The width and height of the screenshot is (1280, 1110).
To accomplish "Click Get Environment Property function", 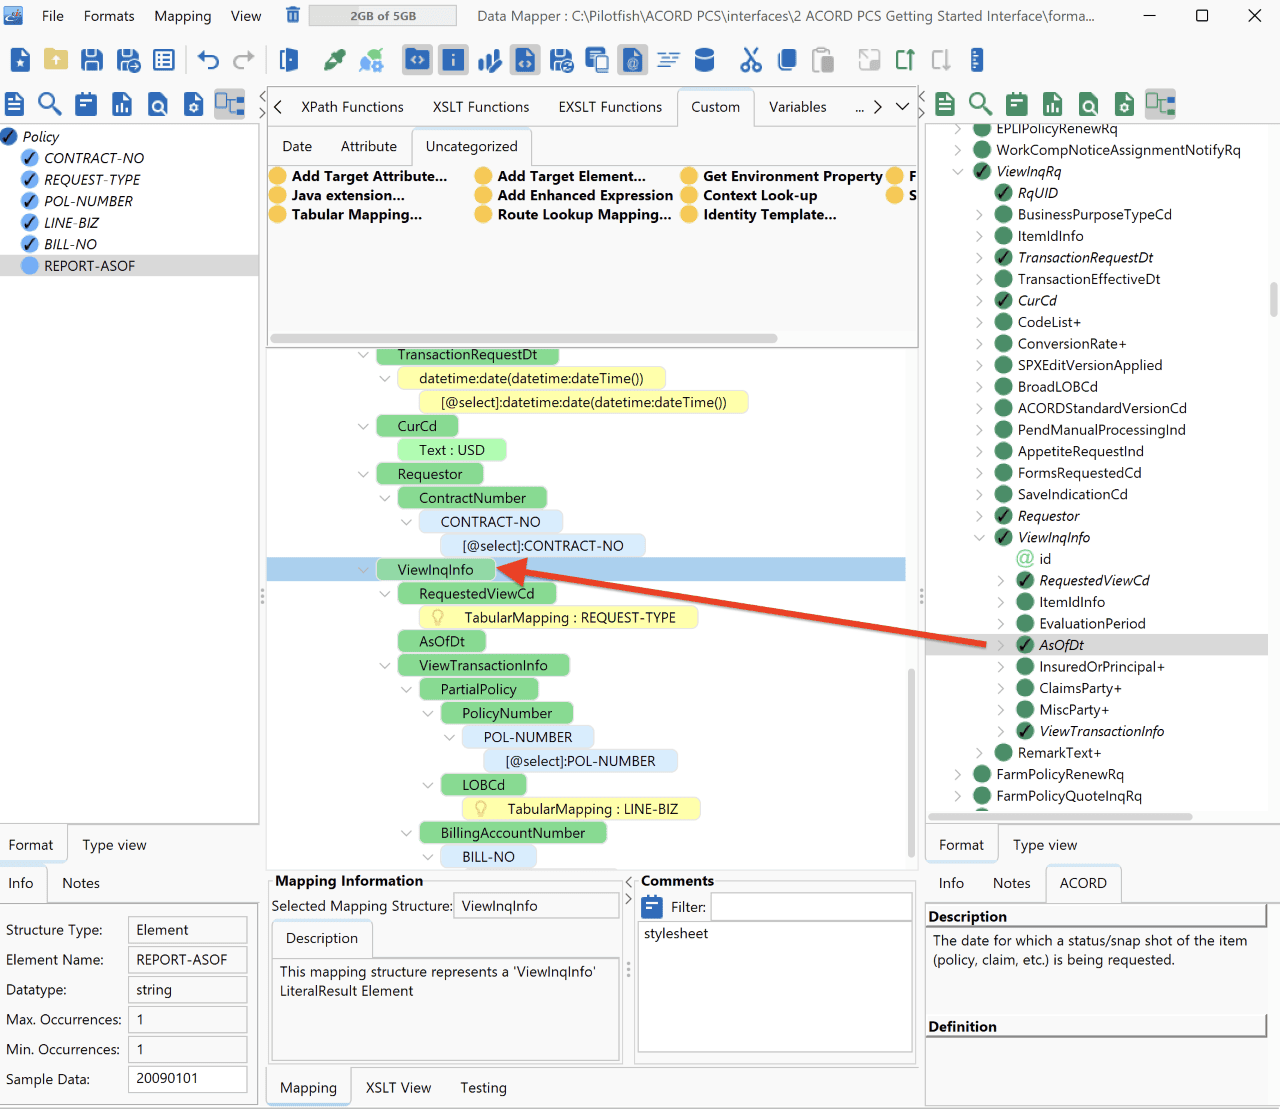I will 782,176.
